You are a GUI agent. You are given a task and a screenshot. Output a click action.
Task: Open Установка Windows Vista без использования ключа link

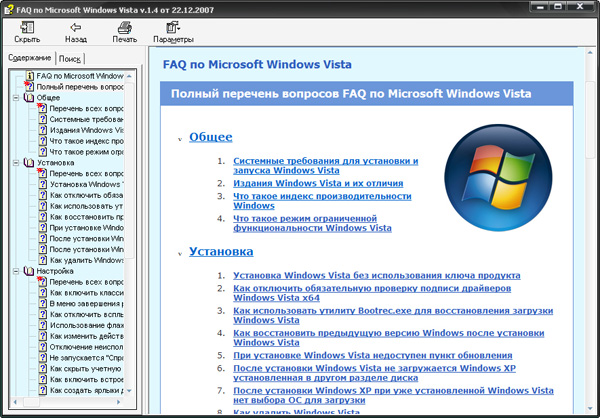377,276
